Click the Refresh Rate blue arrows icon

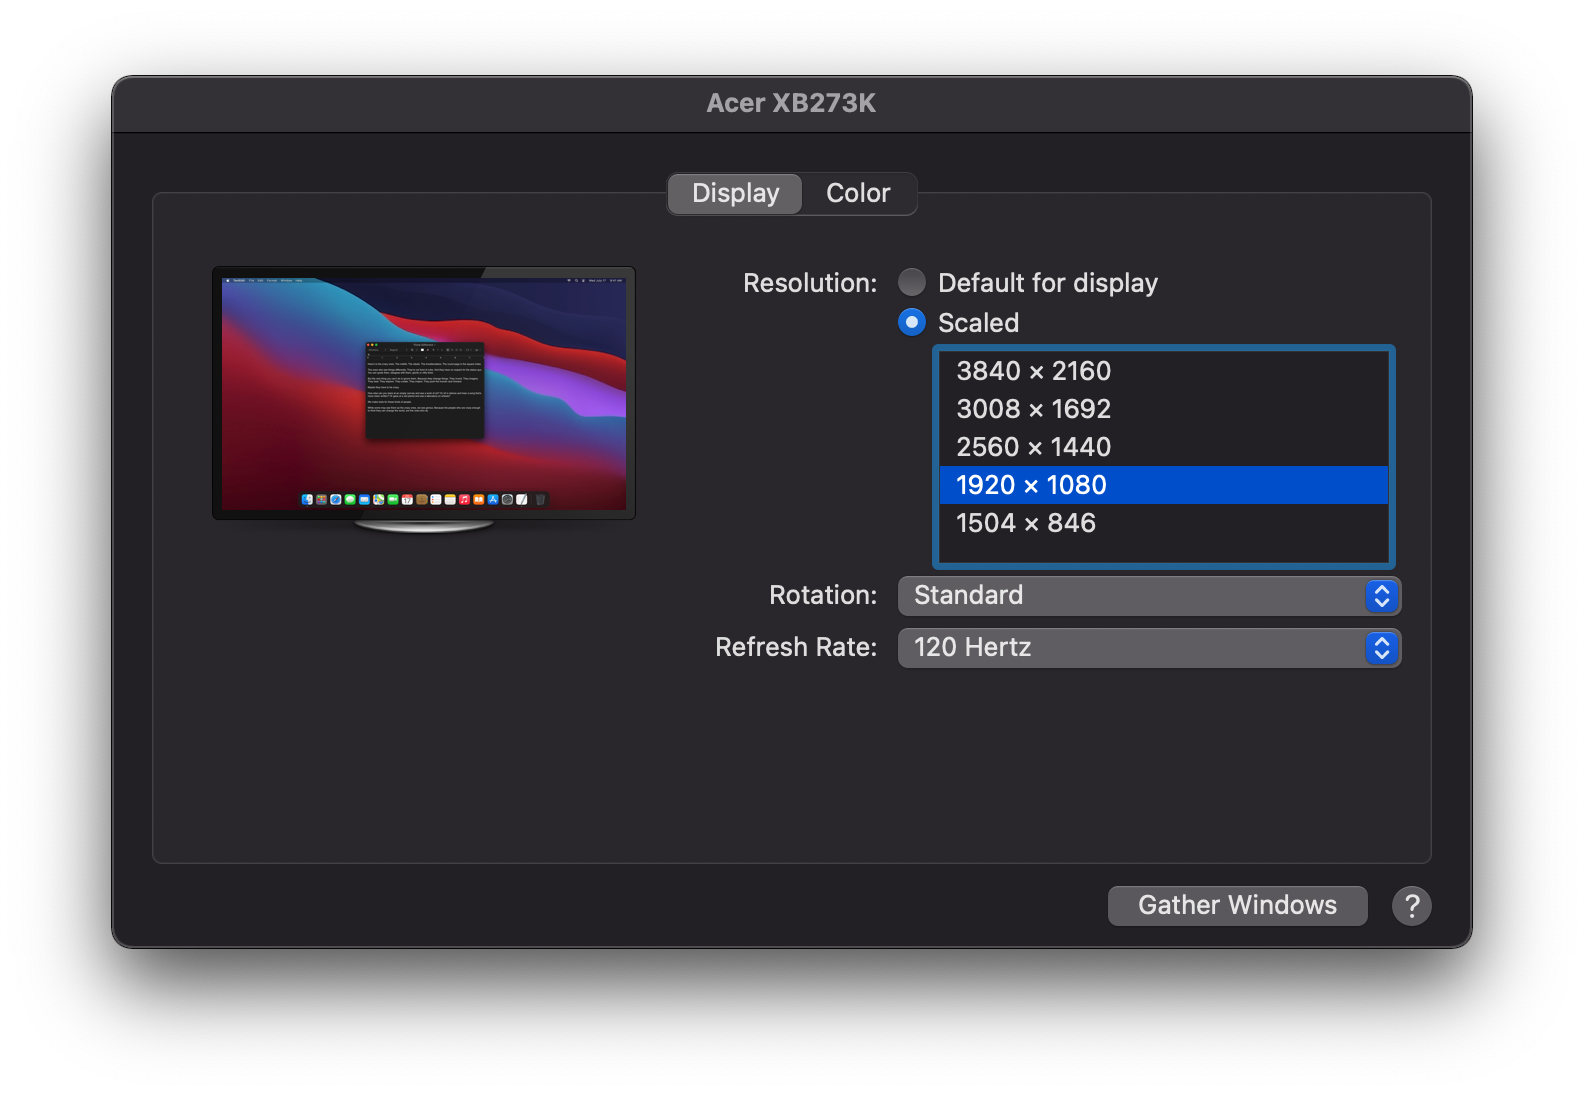[1381, 648]
